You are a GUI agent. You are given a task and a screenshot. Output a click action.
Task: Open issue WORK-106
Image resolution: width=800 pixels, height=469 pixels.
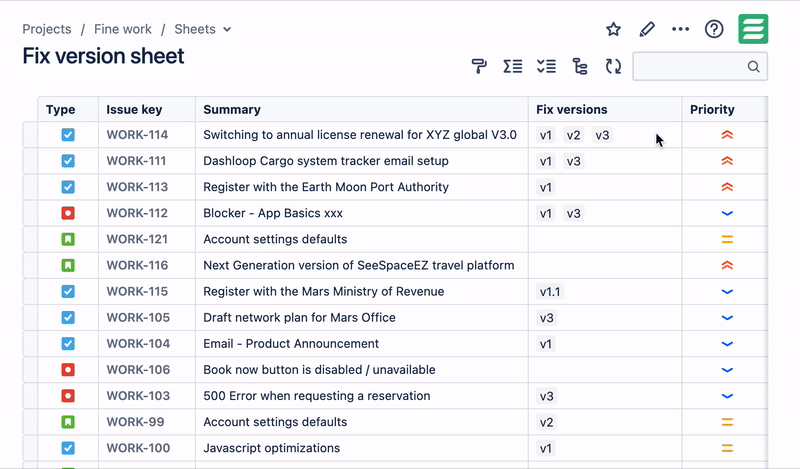(x=138, y=369)
